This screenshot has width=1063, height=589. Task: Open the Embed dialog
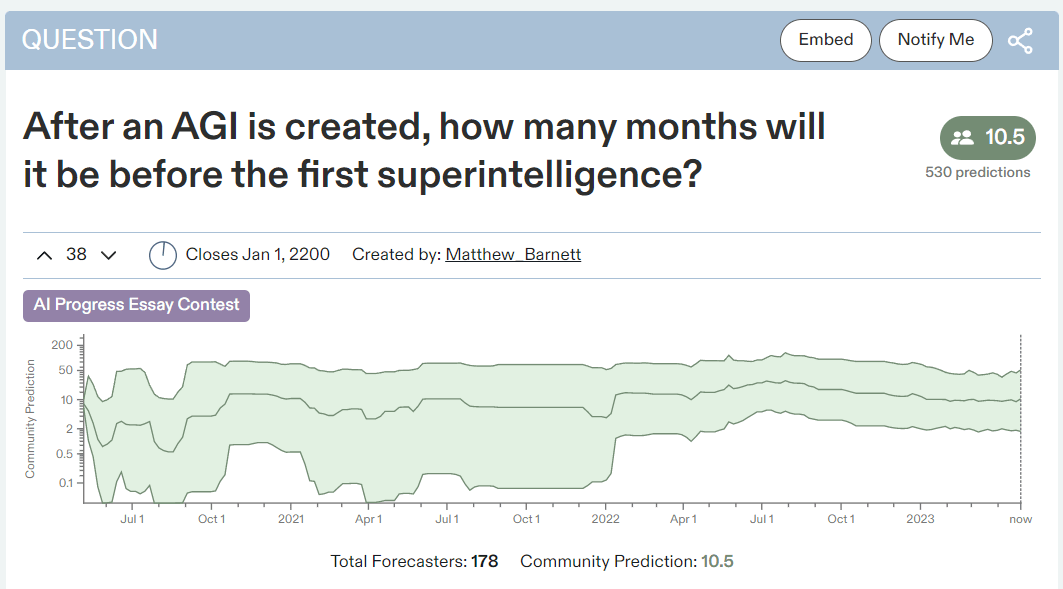click(x=826, y=41)
